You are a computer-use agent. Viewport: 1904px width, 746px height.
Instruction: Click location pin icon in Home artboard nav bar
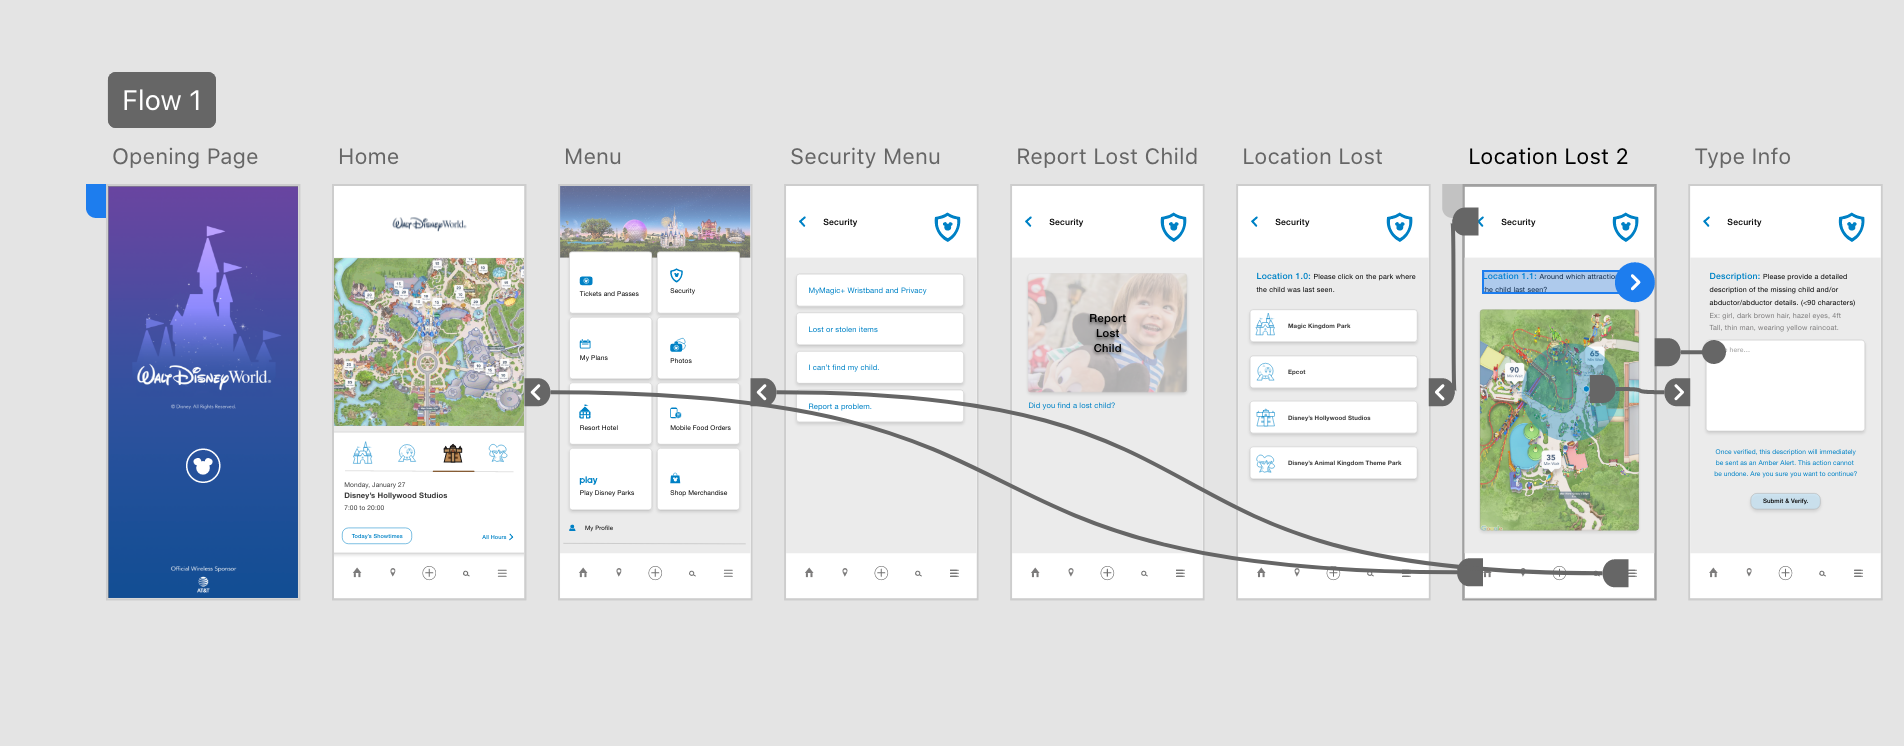tap(393, 573)
